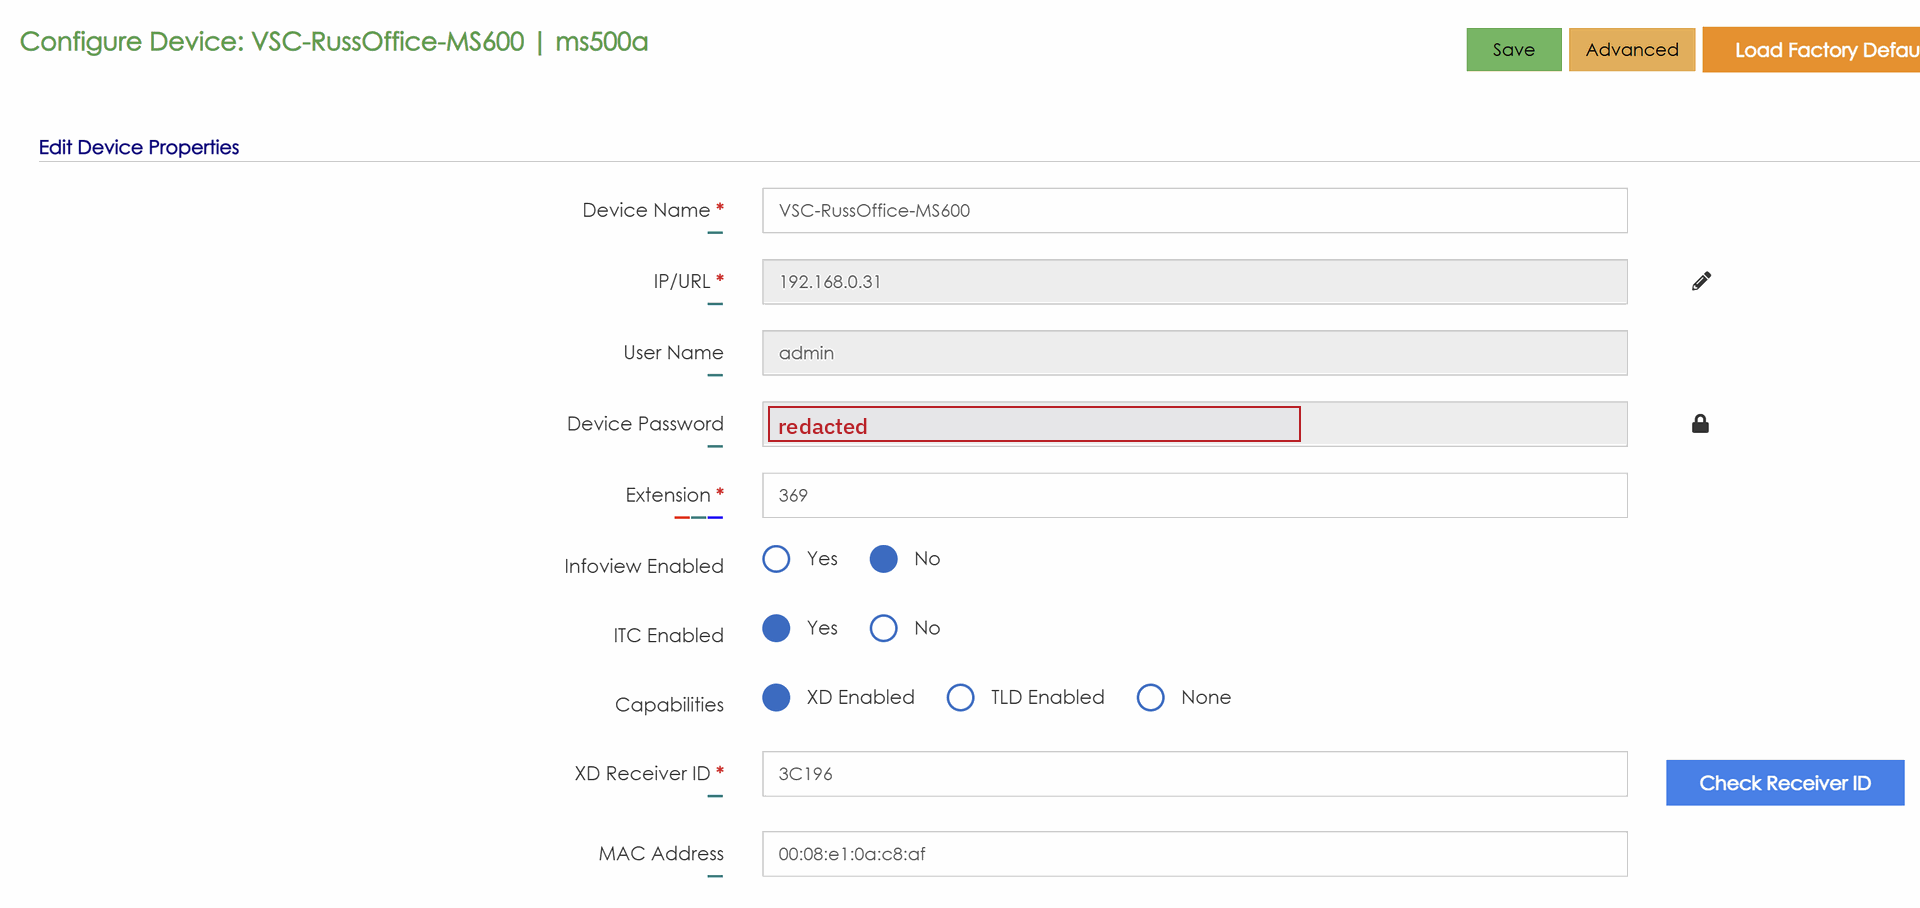Click the Device Password field

click(1194, 424)
